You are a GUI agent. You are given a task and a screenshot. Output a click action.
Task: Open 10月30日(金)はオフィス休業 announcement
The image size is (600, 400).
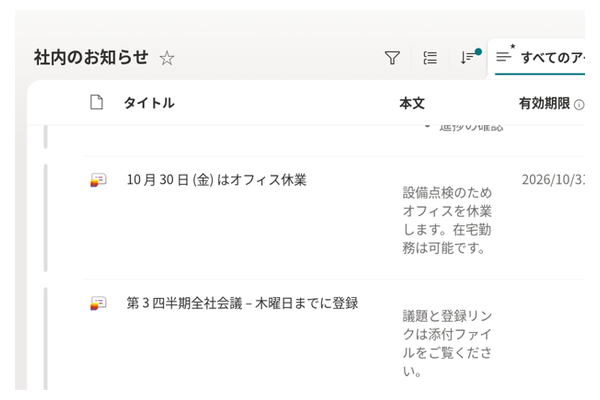click(217, 180)
